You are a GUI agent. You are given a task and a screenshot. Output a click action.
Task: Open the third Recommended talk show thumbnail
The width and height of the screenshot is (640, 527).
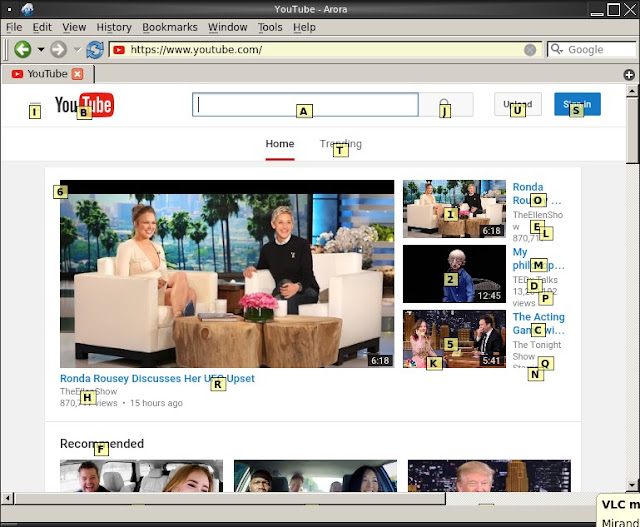tap(489, 476)
